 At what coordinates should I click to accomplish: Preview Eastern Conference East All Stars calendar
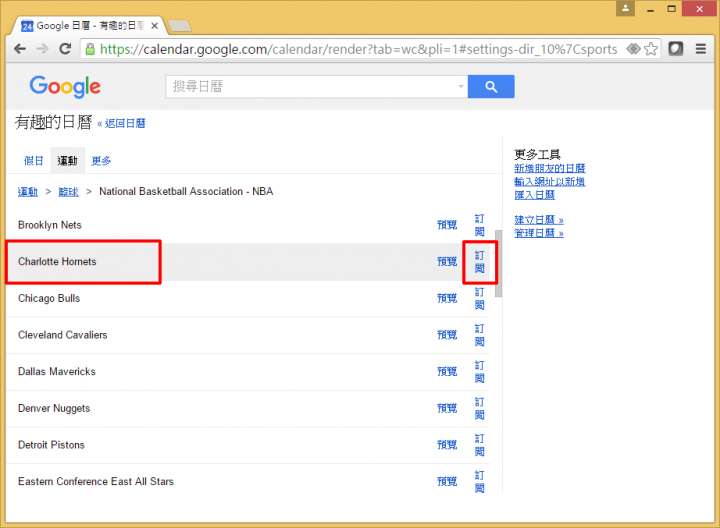coord(447,482)
